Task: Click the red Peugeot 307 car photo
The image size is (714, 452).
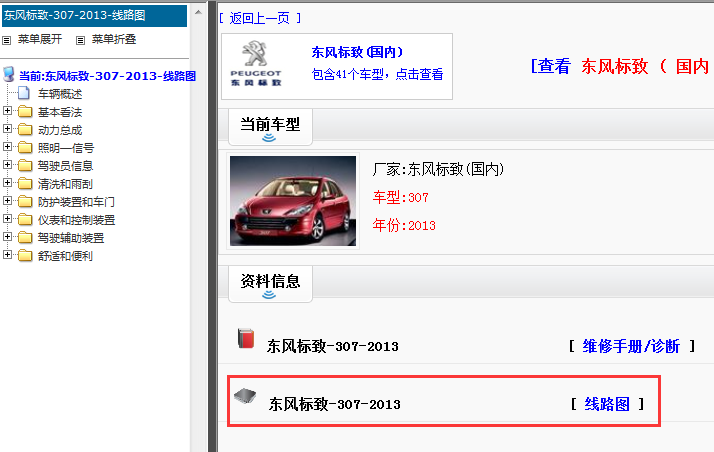Action: coord(293,201)
